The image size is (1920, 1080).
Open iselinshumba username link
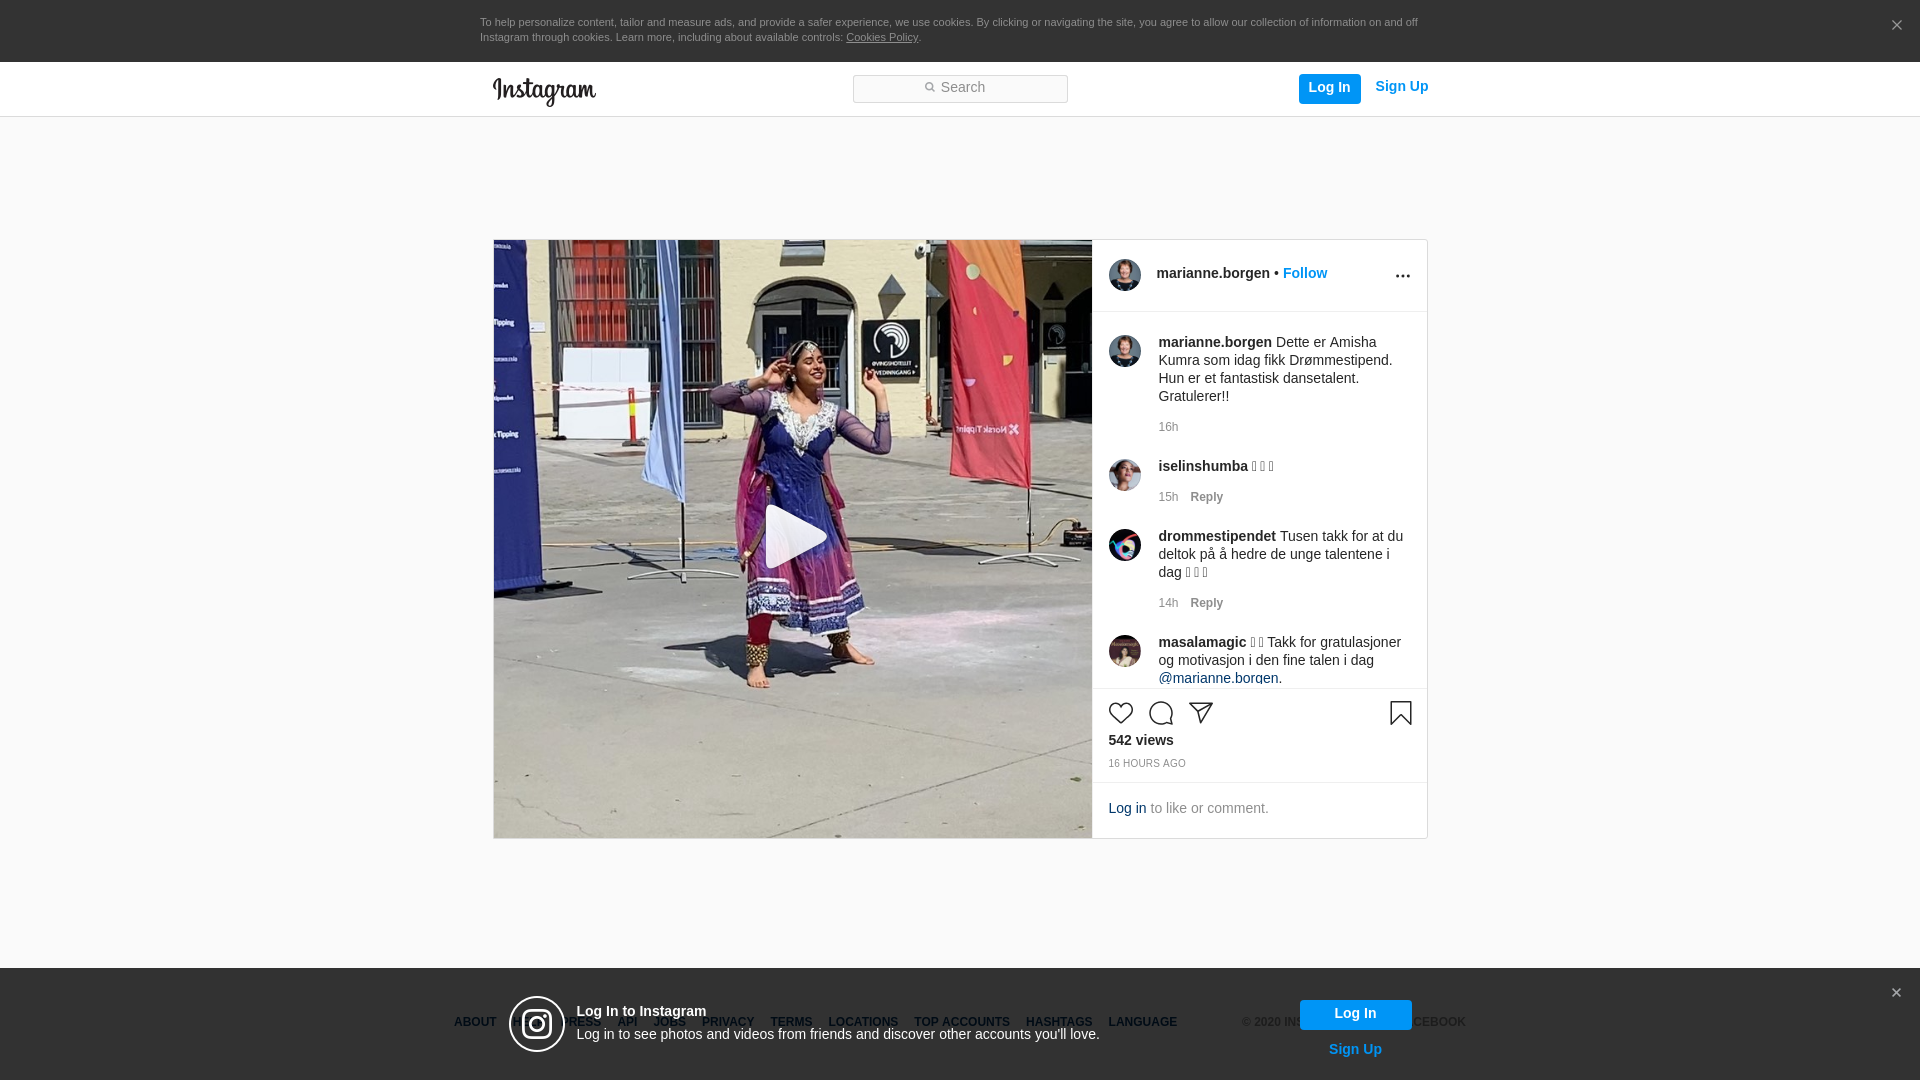(1203, 467)
